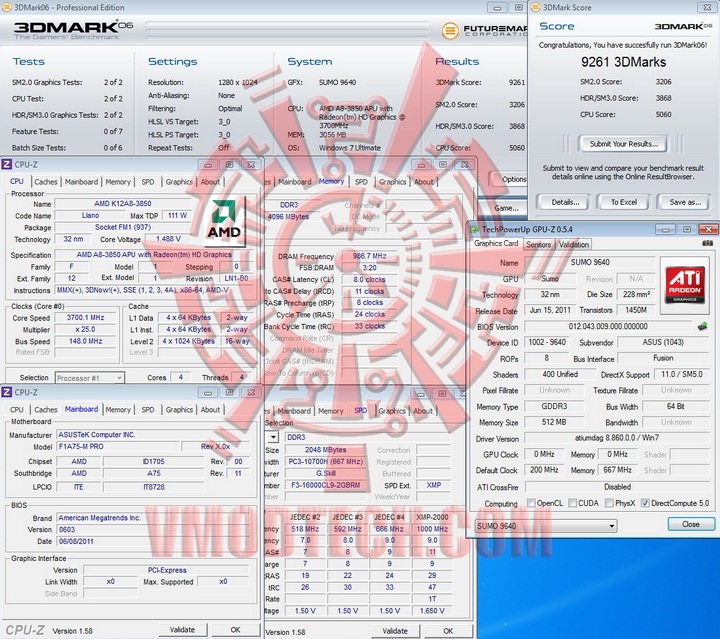
Task: Open the About tab in the top CPU-Z window
Action: tap(210, 182)
